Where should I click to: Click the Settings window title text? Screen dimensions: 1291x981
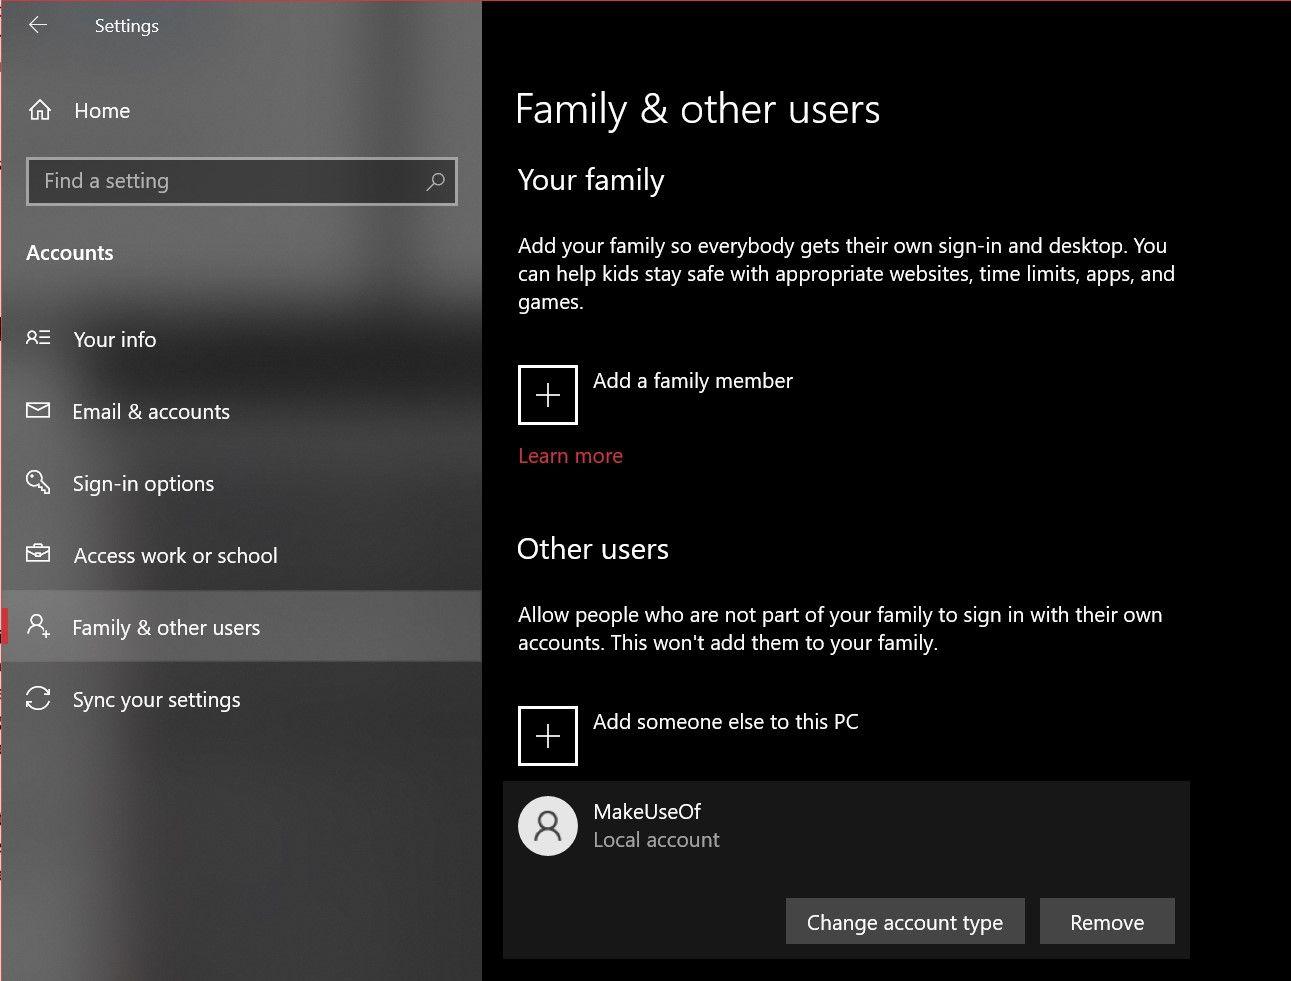coord(127,26)
